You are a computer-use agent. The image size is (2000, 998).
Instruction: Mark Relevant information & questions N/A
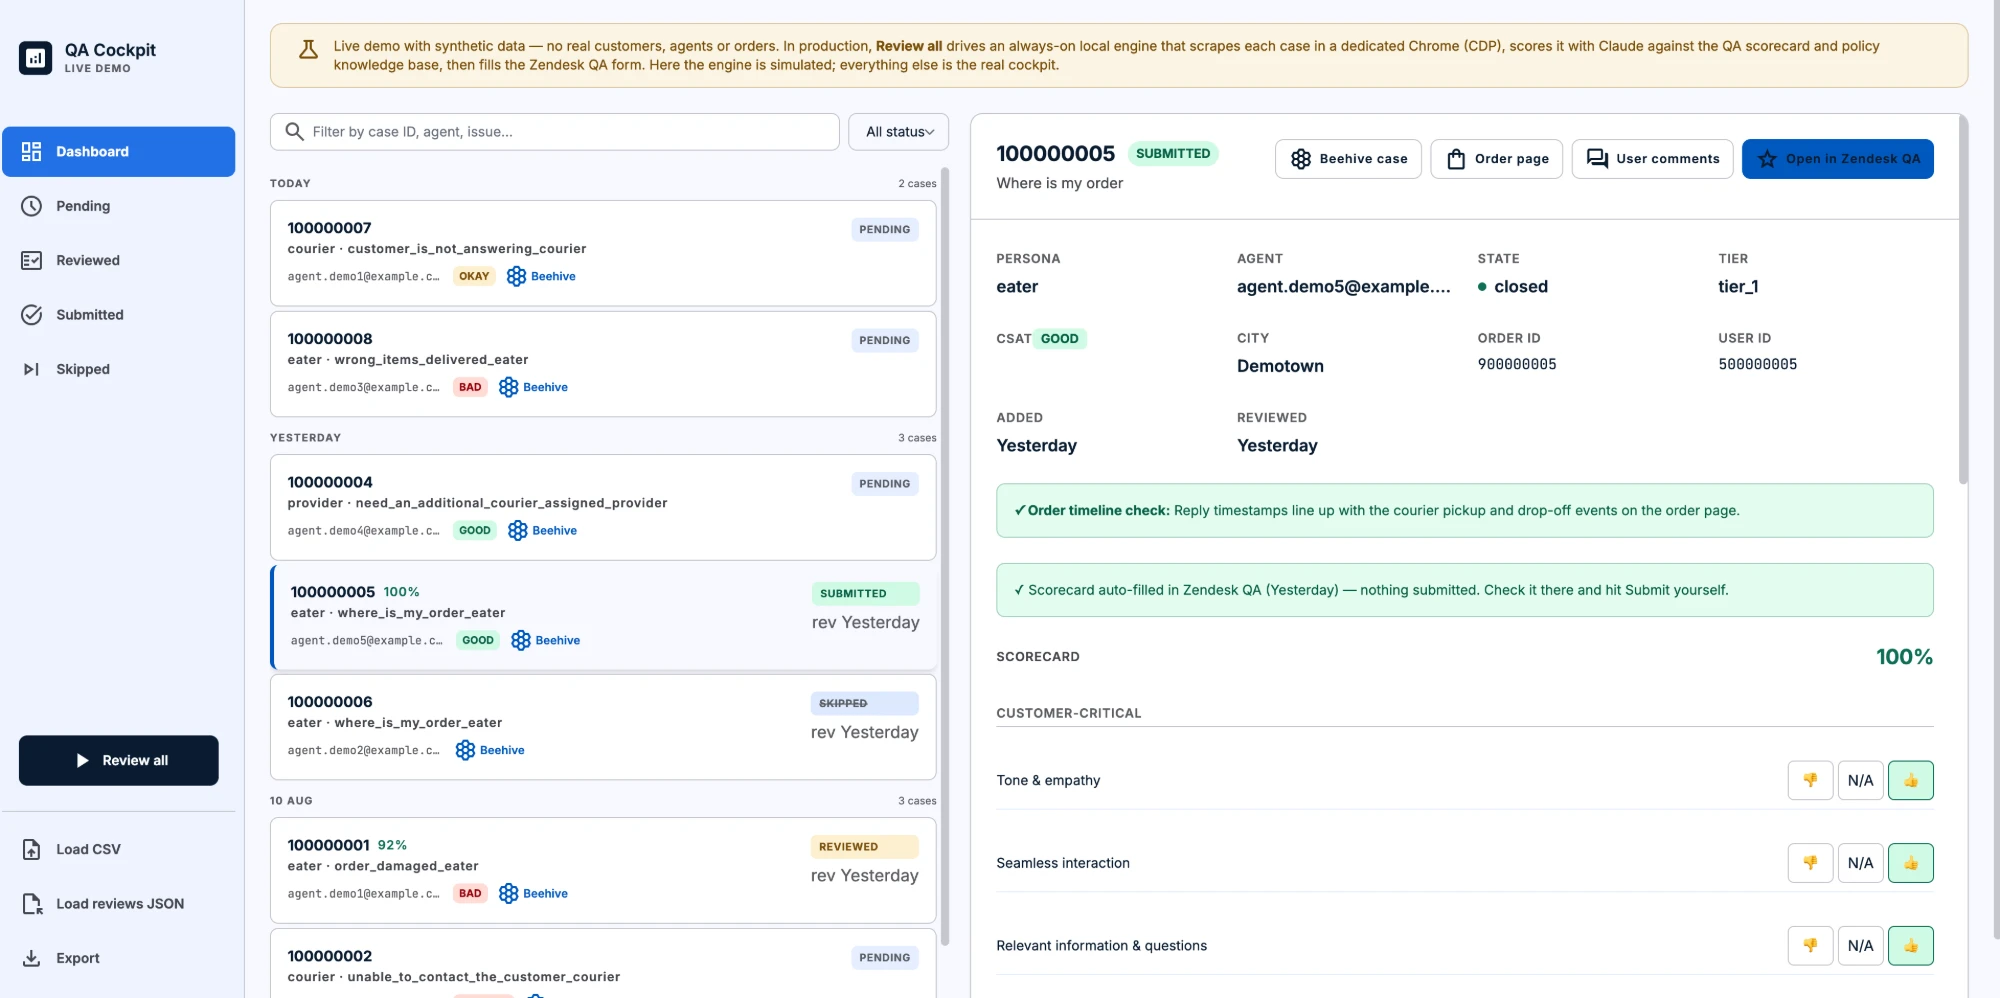[1860, 946]
